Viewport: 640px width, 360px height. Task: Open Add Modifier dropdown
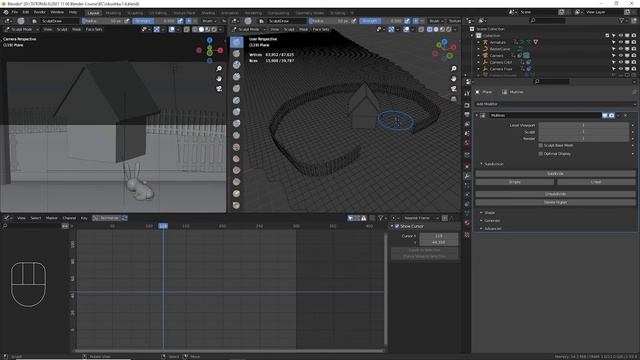(555, 104)
